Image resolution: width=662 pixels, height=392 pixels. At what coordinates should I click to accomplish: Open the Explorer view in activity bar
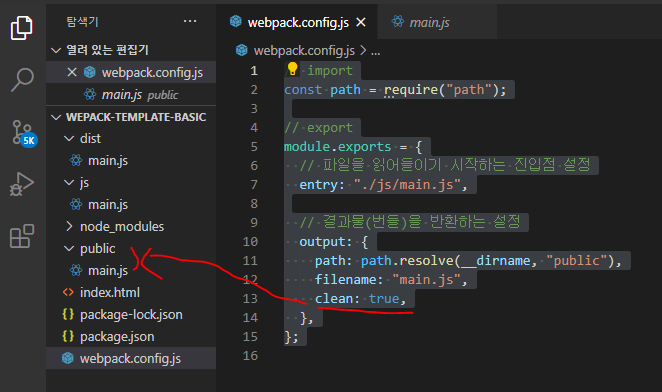click(x=22, y=28)
